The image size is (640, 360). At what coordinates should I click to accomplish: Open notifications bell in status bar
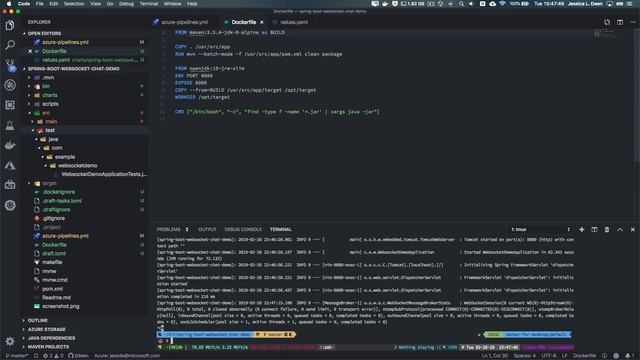[628, 356]
